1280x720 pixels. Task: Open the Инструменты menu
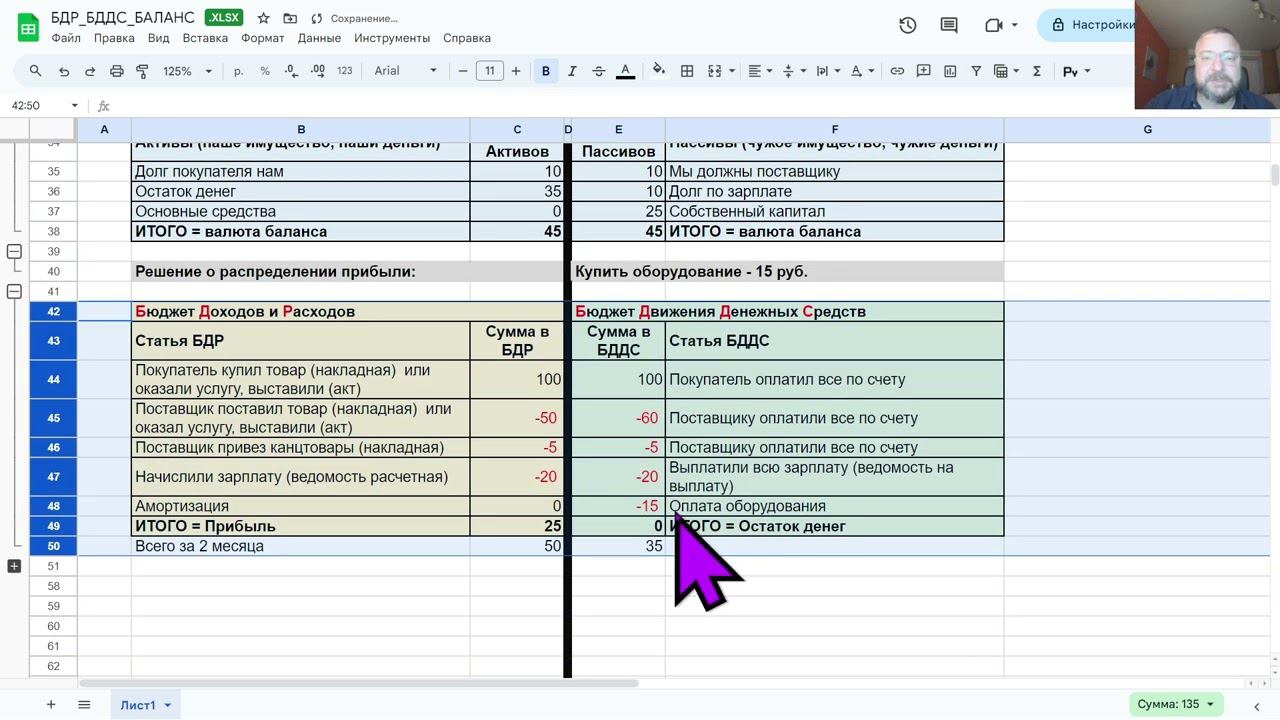point(392,38)
